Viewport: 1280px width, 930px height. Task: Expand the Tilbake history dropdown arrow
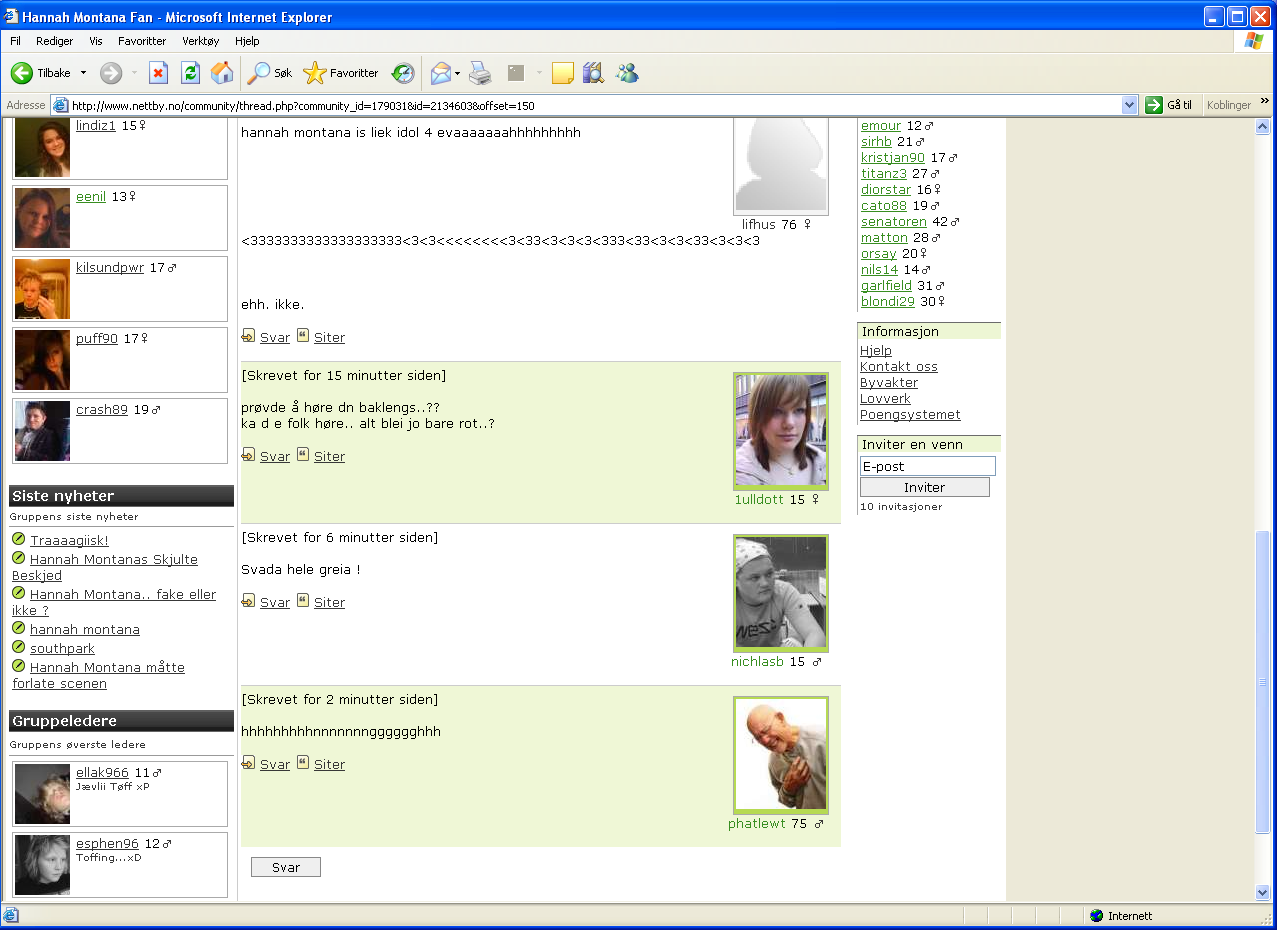pos(83,73)
